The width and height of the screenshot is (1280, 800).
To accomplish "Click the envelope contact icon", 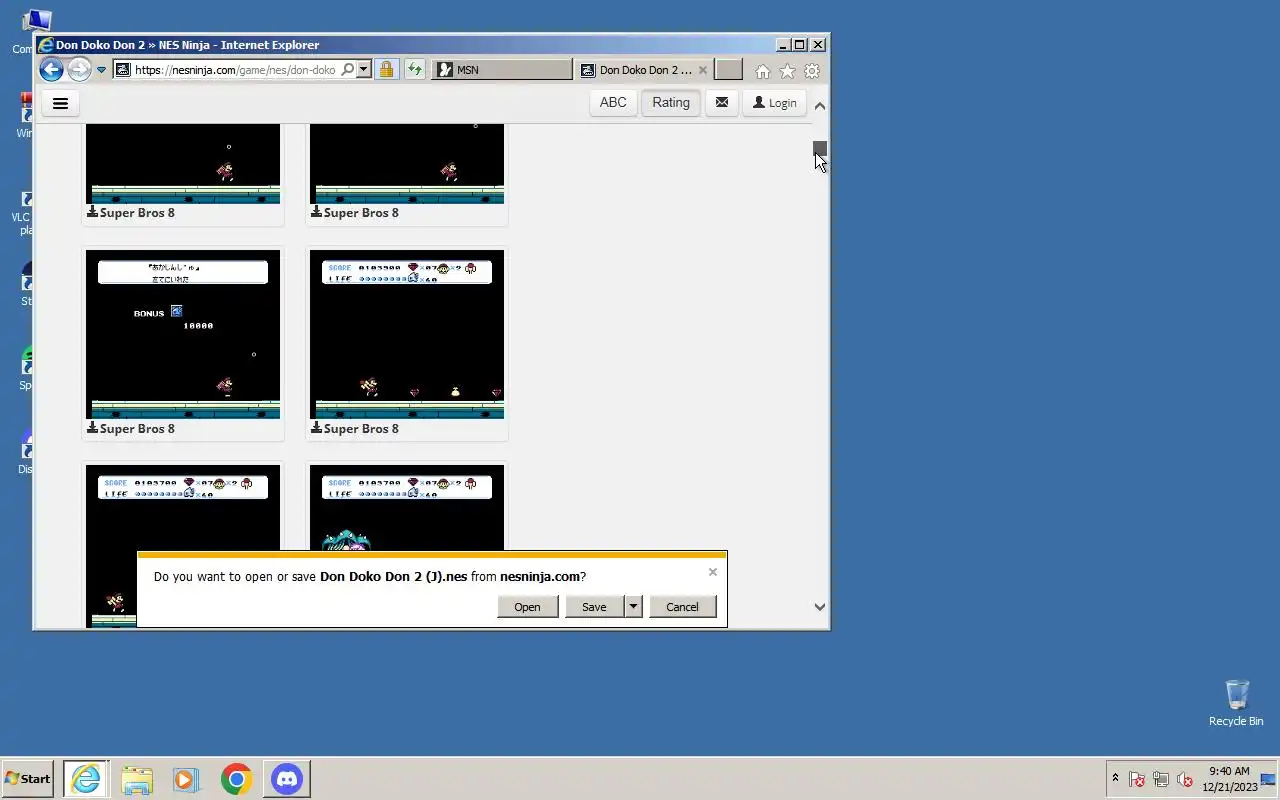I will (722, 103).
